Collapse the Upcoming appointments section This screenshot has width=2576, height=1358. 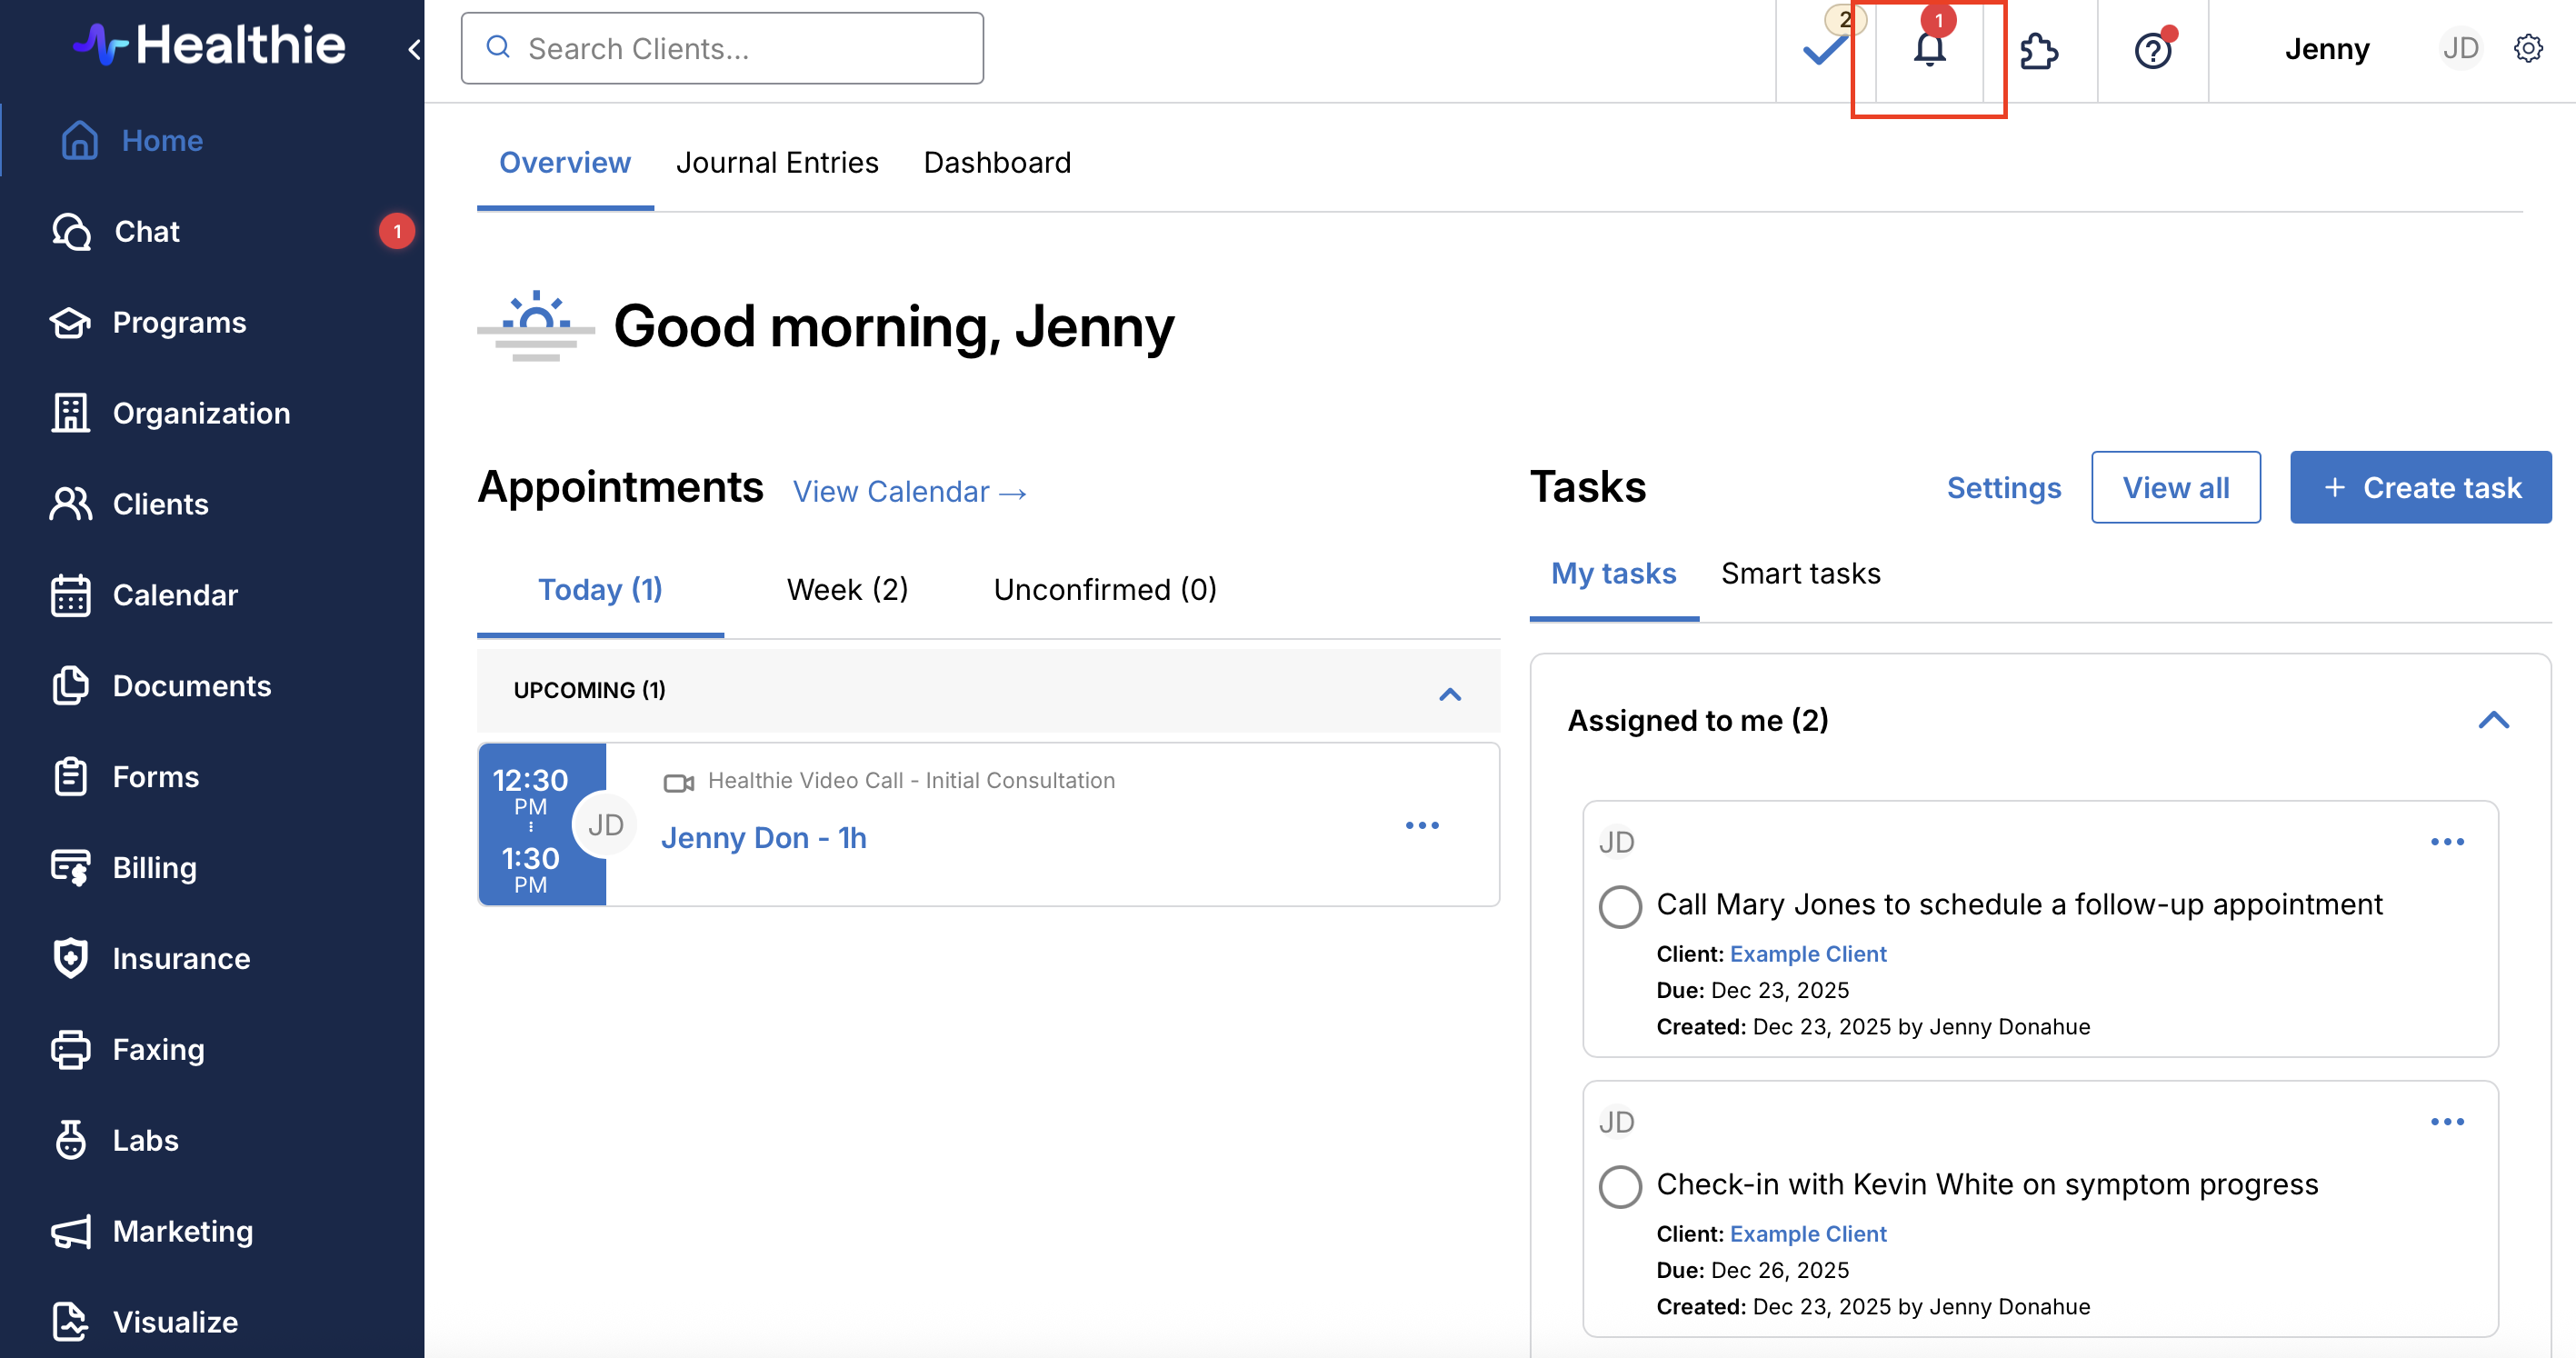[1449, 693]
